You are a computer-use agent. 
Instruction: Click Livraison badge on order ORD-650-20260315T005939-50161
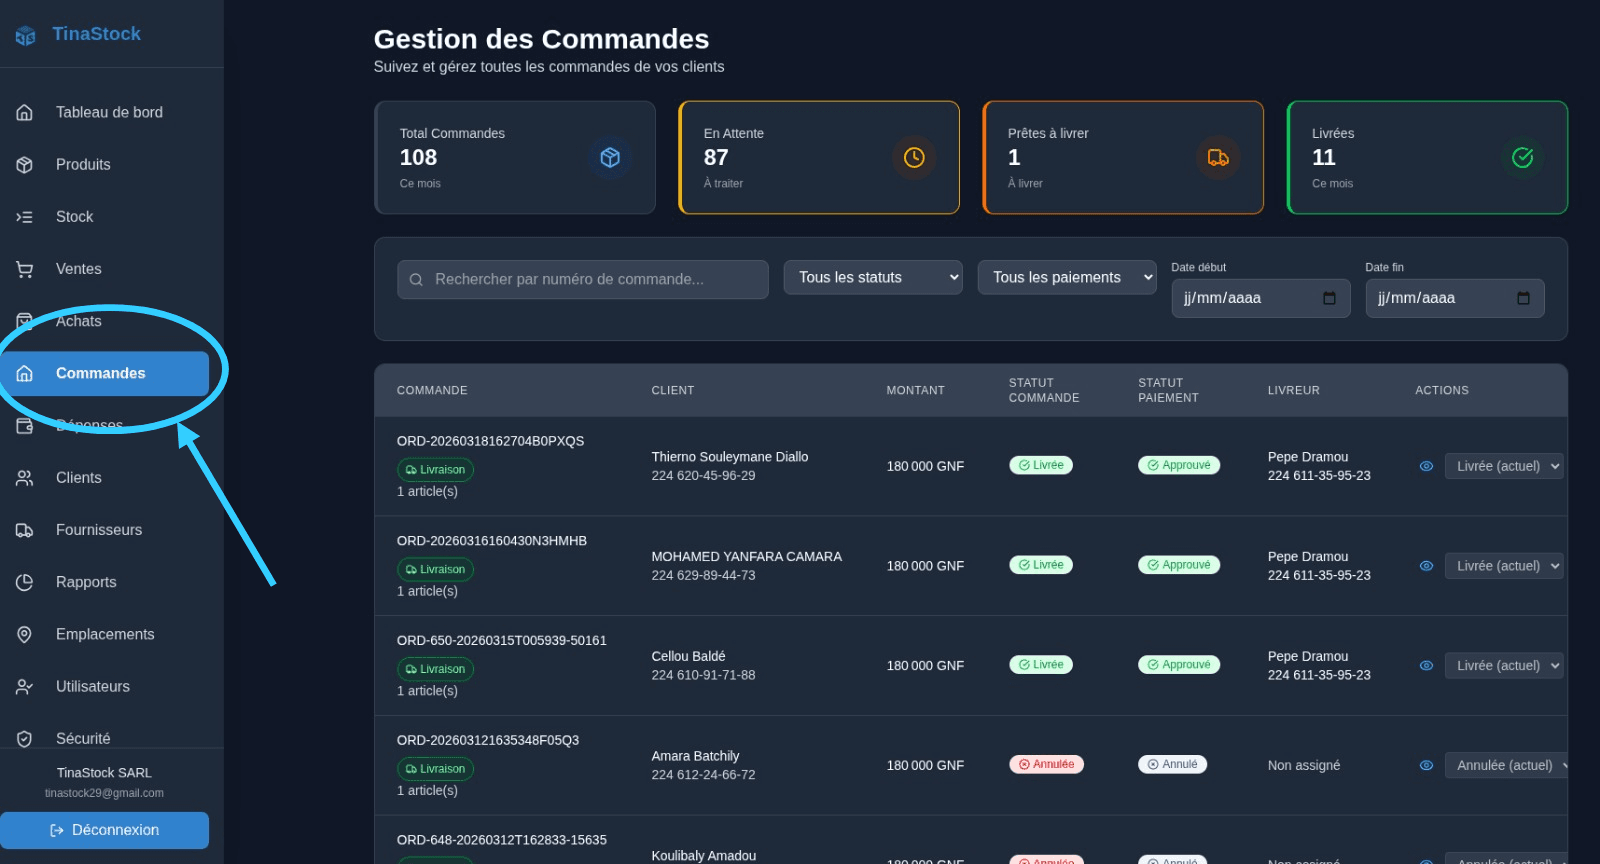(435, 669)
